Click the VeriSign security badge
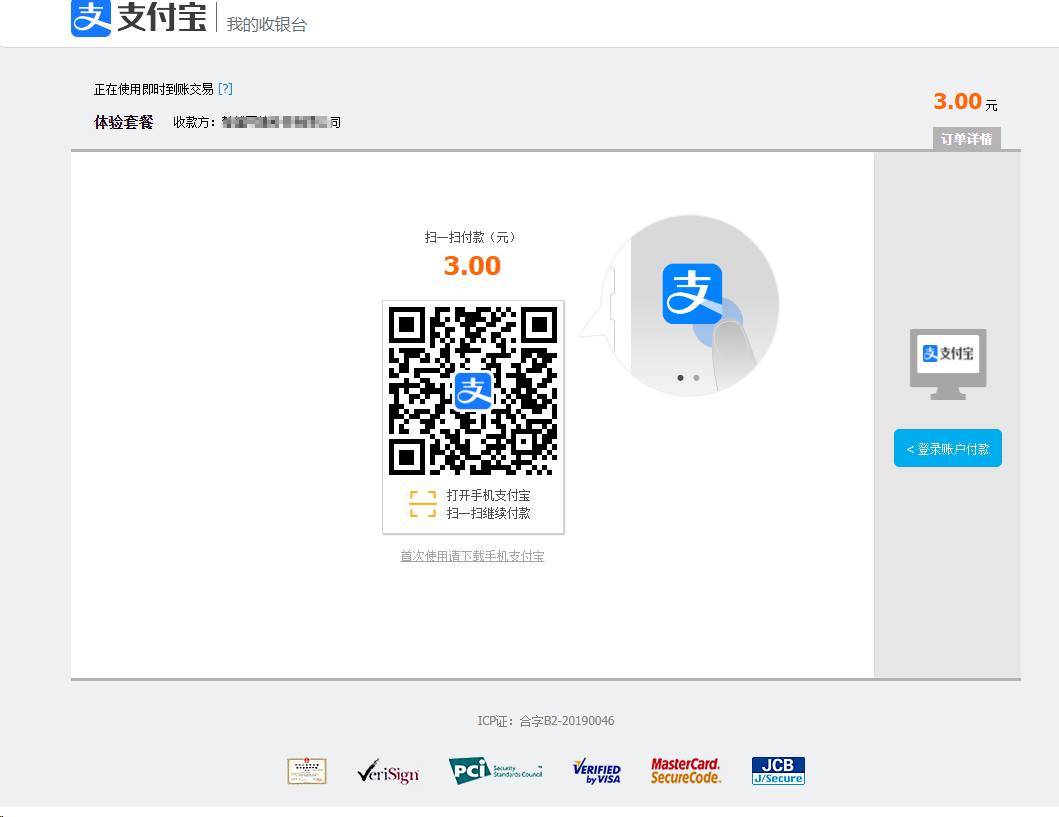Image resolution: width=1059 pixels, height=817 pixels. [388, 771]
